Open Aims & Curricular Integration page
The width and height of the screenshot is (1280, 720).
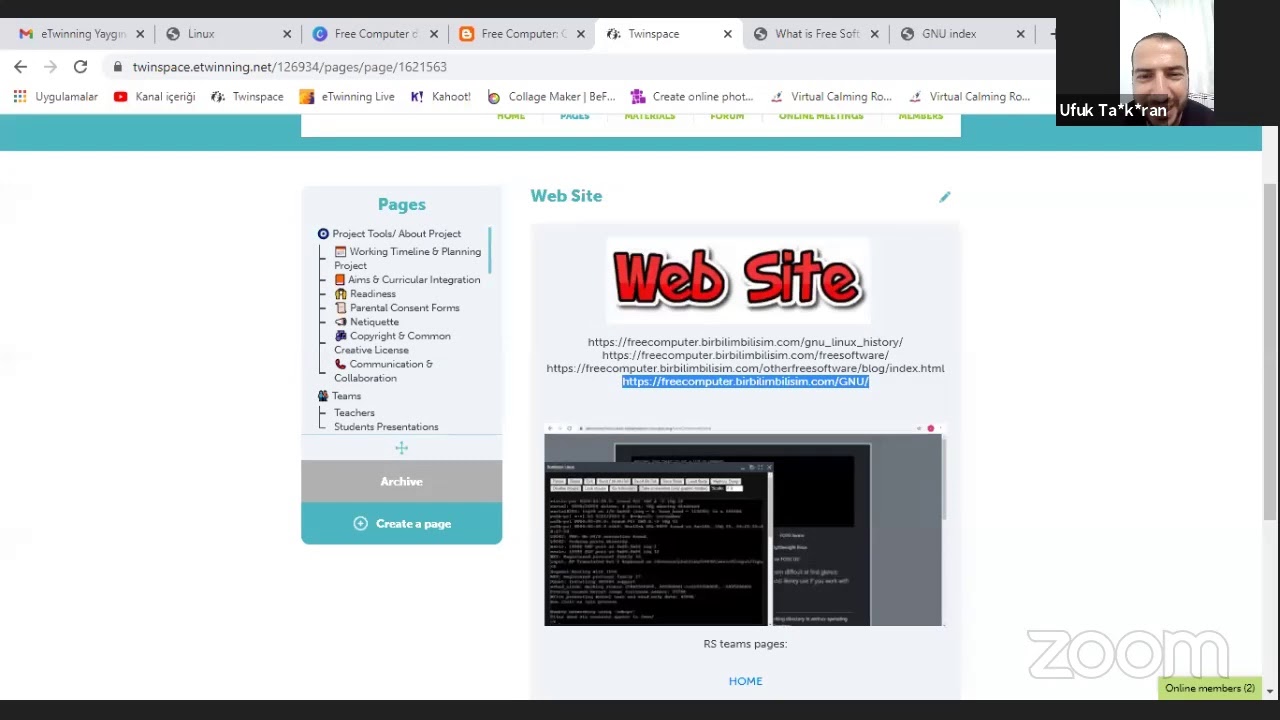(x=408, y=280)
